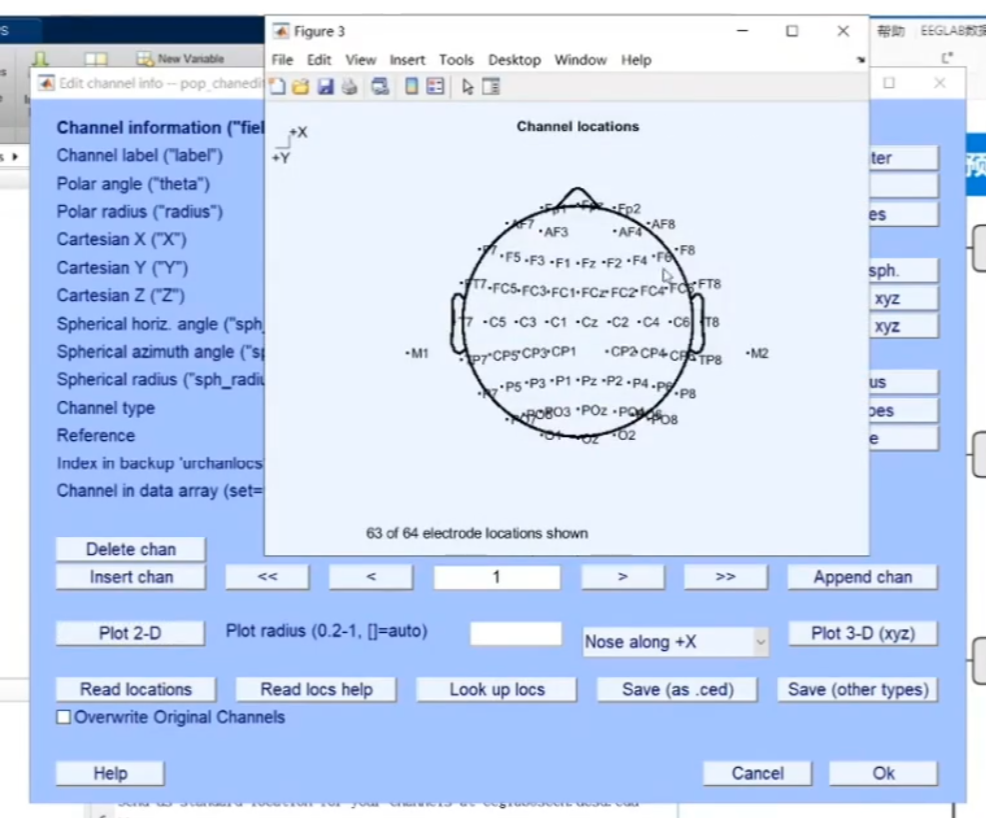986x818 pixels.
Task: Open the Tools menu in Figure 3
Action: coord(456,60)
